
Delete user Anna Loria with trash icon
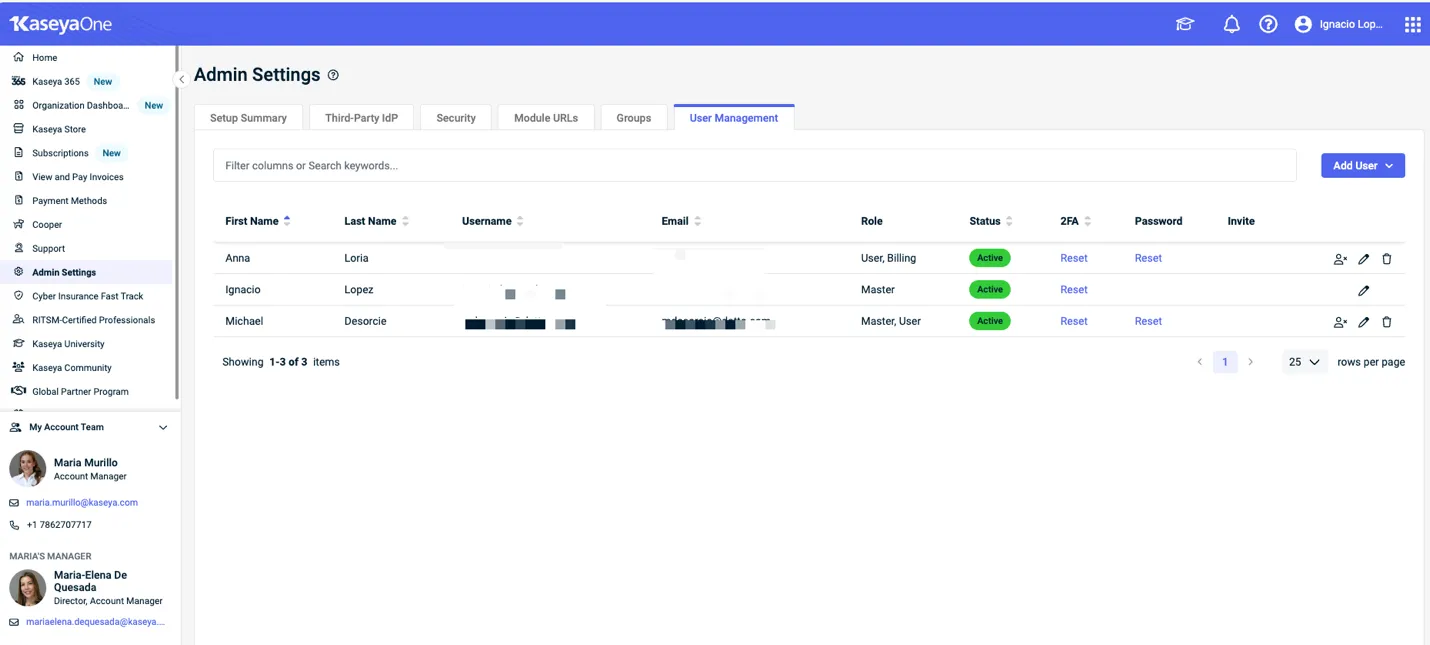(x=1386, y=259)
